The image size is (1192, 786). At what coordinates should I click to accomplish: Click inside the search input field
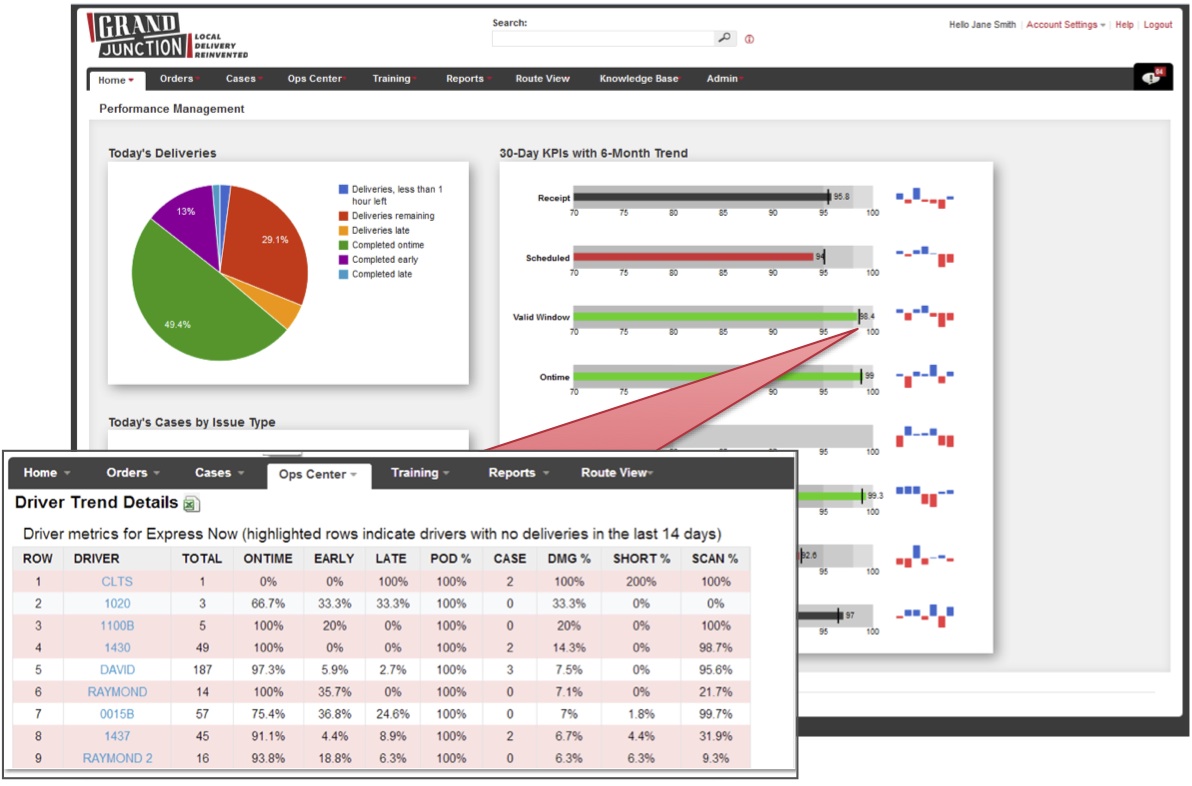(x=600, y=37)
